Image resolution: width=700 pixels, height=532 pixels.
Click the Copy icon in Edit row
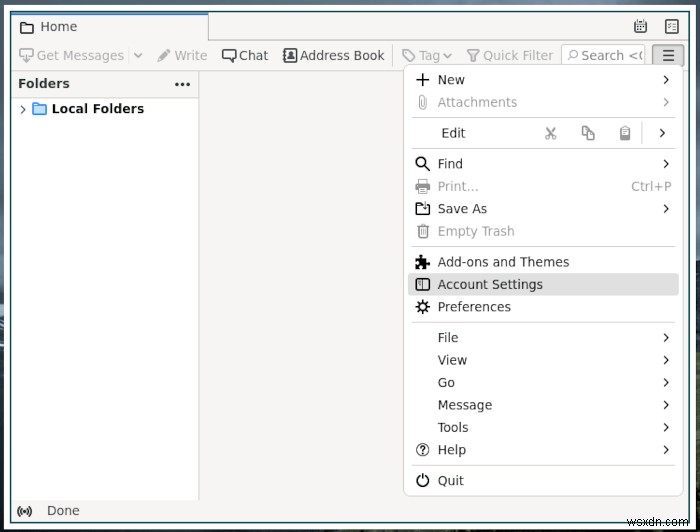[588, 133]
